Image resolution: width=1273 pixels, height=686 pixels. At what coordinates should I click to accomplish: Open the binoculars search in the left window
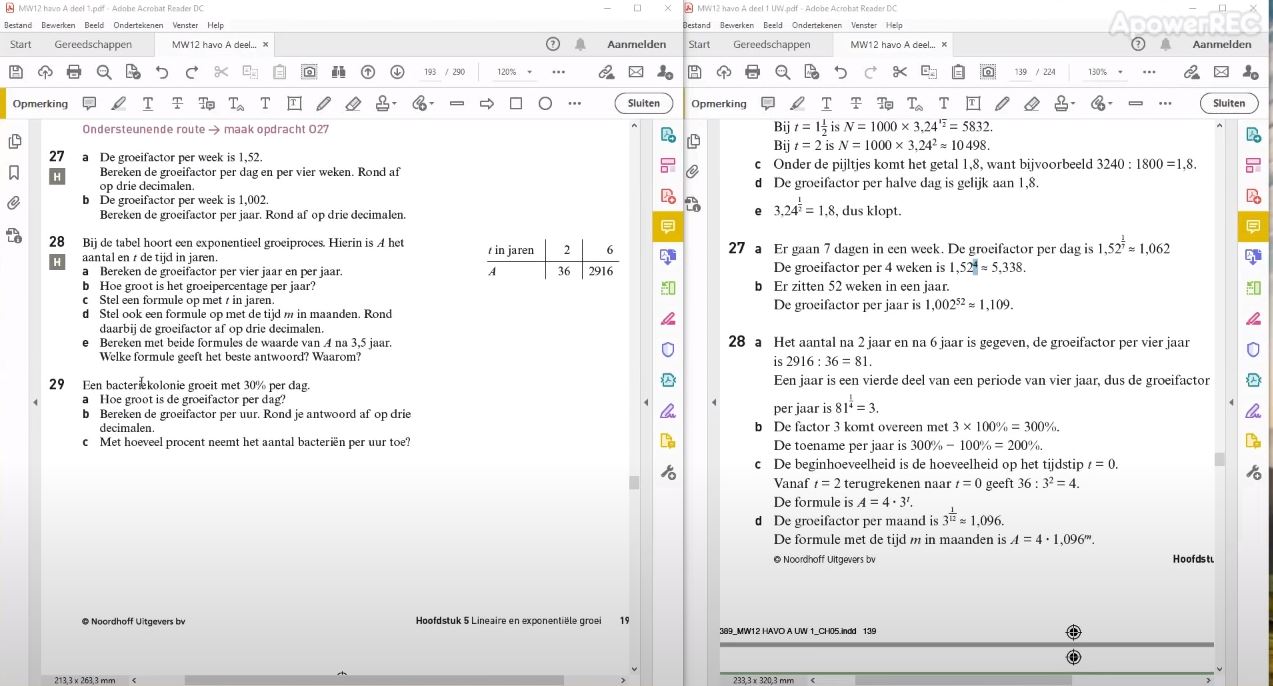[x=338, y=72]
